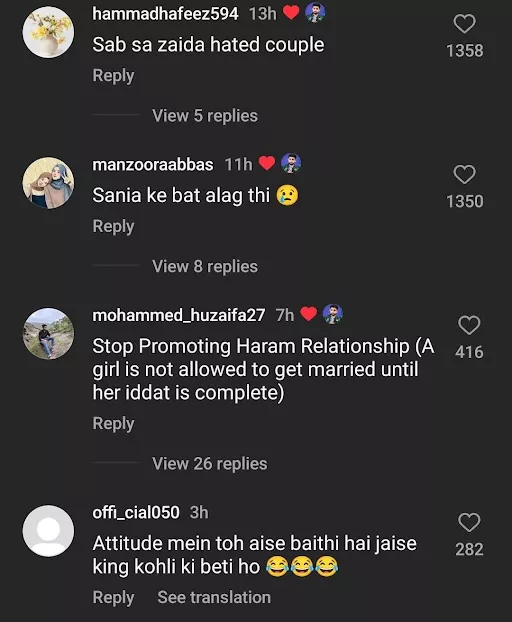Reply to offi_cial050's king kohli comment
Image resolution: width=512 pixels, height=622 pixels.
[113, 597]
